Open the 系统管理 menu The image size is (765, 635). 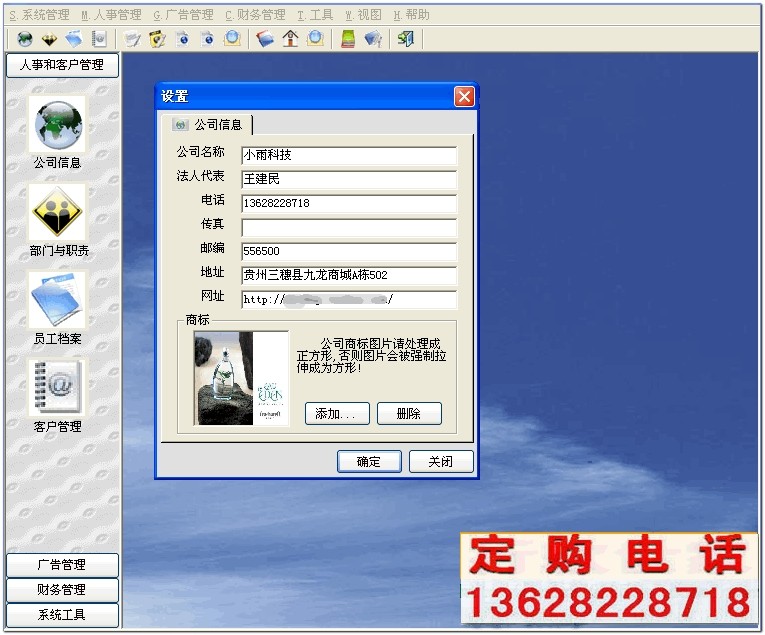pyautogui.click(x=40, y=15)
